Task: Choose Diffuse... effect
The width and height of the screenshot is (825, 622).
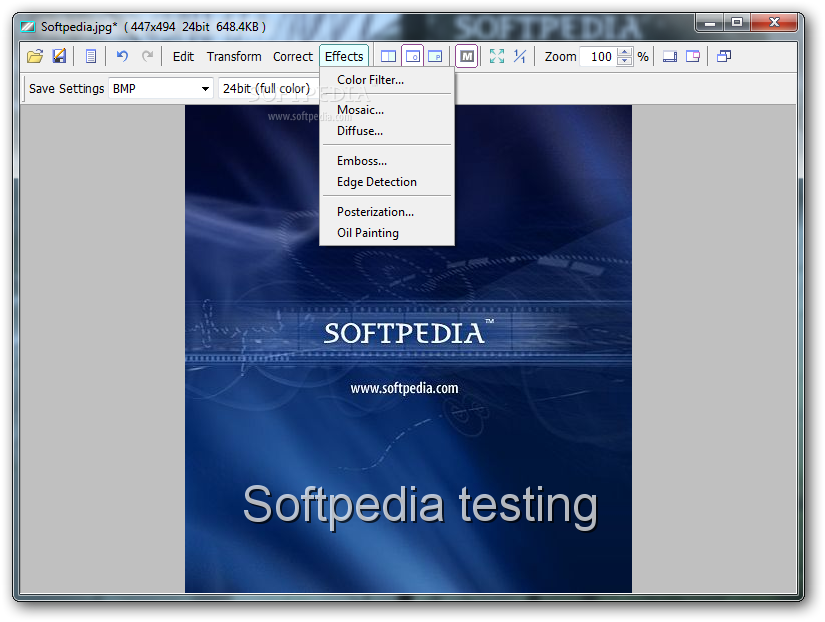Action: pos(387,131)
